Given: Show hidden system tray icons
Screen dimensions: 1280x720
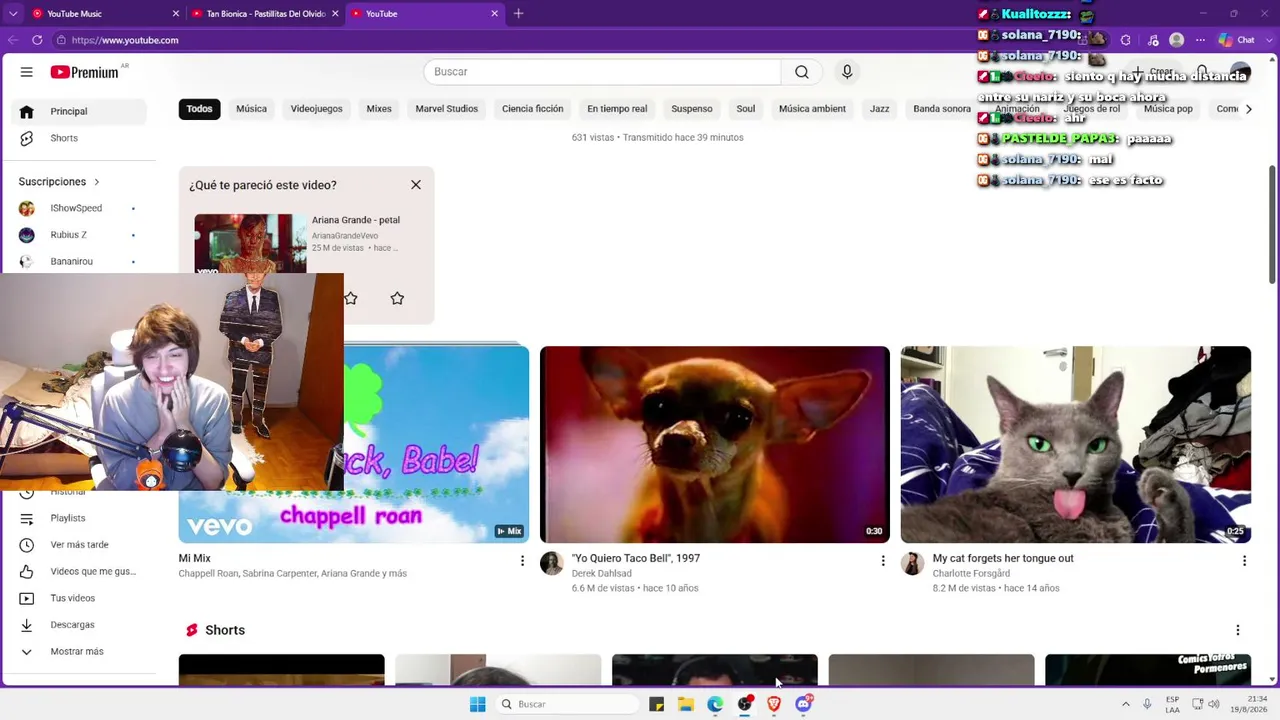Looking at the screenshot, I should tap(1126, 704).
